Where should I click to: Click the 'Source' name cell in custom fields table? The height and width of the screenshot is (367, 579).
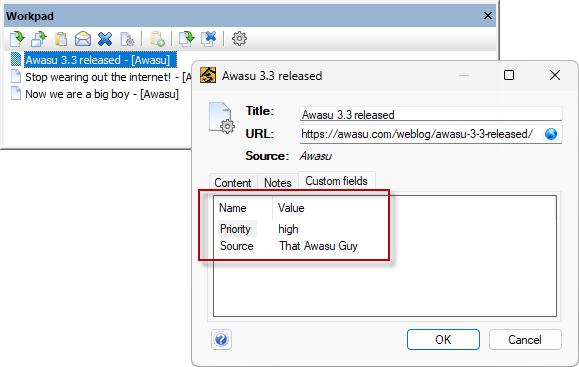point(237,246)
